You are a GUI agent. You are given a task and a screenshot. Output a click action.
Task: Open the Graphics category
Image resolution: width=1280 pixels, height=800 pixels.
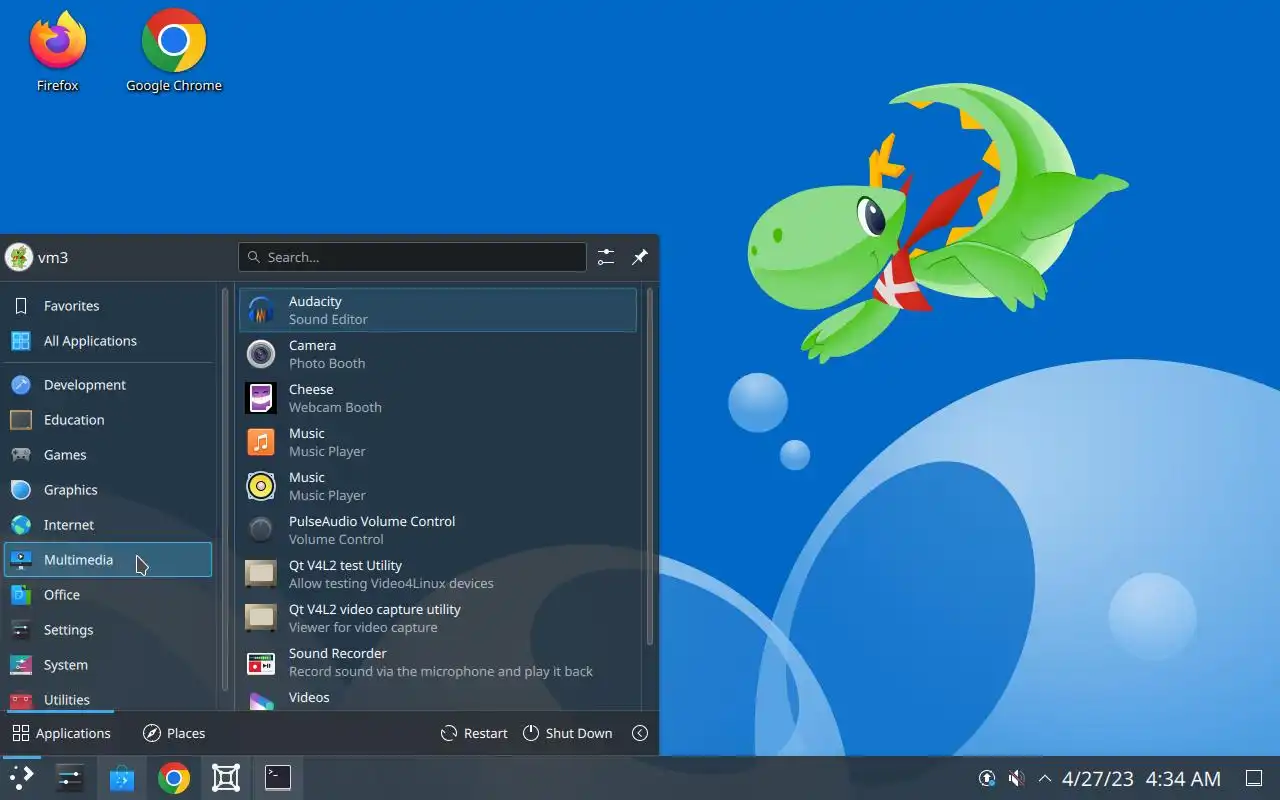click(x=108, y=490)
